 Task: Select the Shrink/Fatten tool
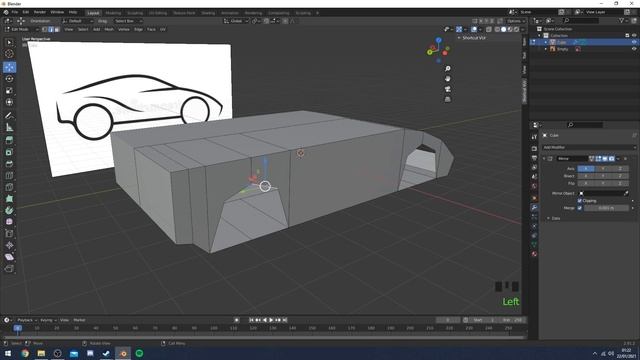point(9,245)
